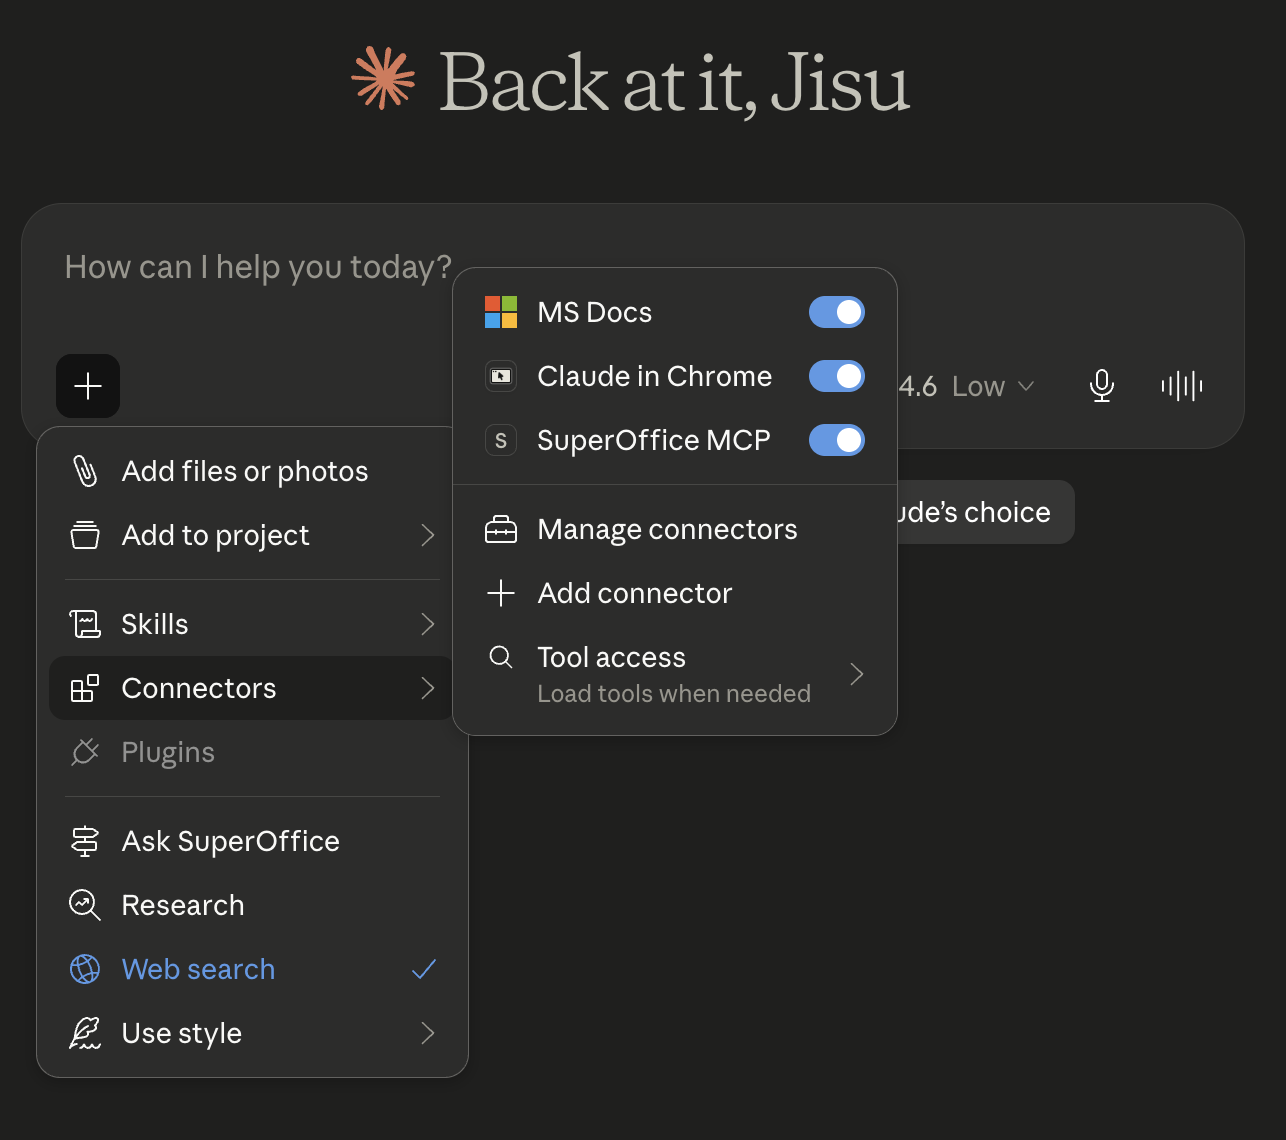The height and width of the screenshot is (1140, 1286).
Task: Open the model selector dropdown showing Low
Action: point(966,386)
